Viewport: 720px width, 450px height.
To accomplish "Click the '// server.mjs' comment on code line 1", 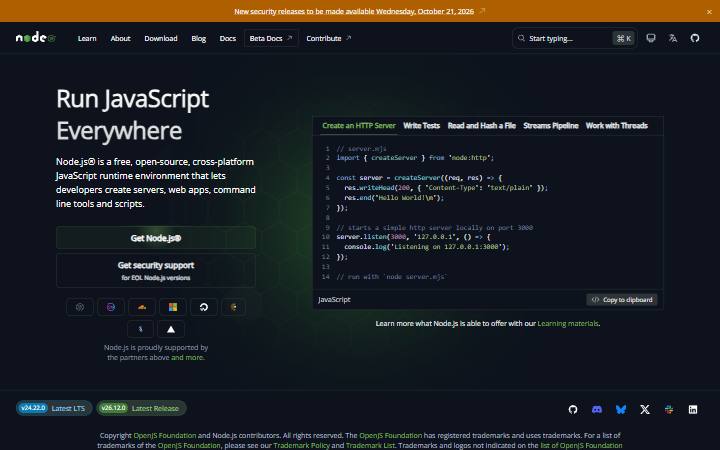I will (361, 149).
